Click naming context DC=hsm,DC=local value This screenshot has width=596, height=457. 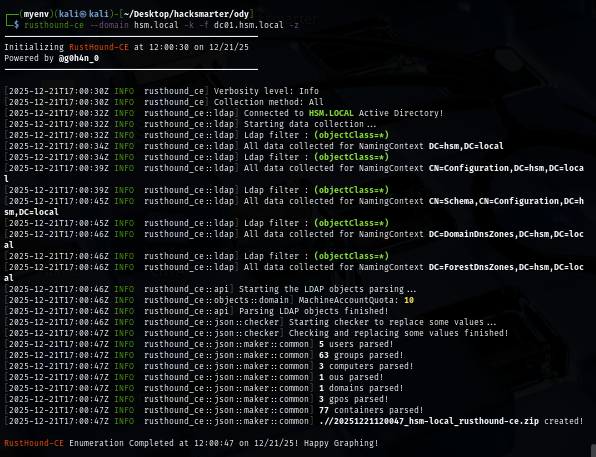[466, 146]
